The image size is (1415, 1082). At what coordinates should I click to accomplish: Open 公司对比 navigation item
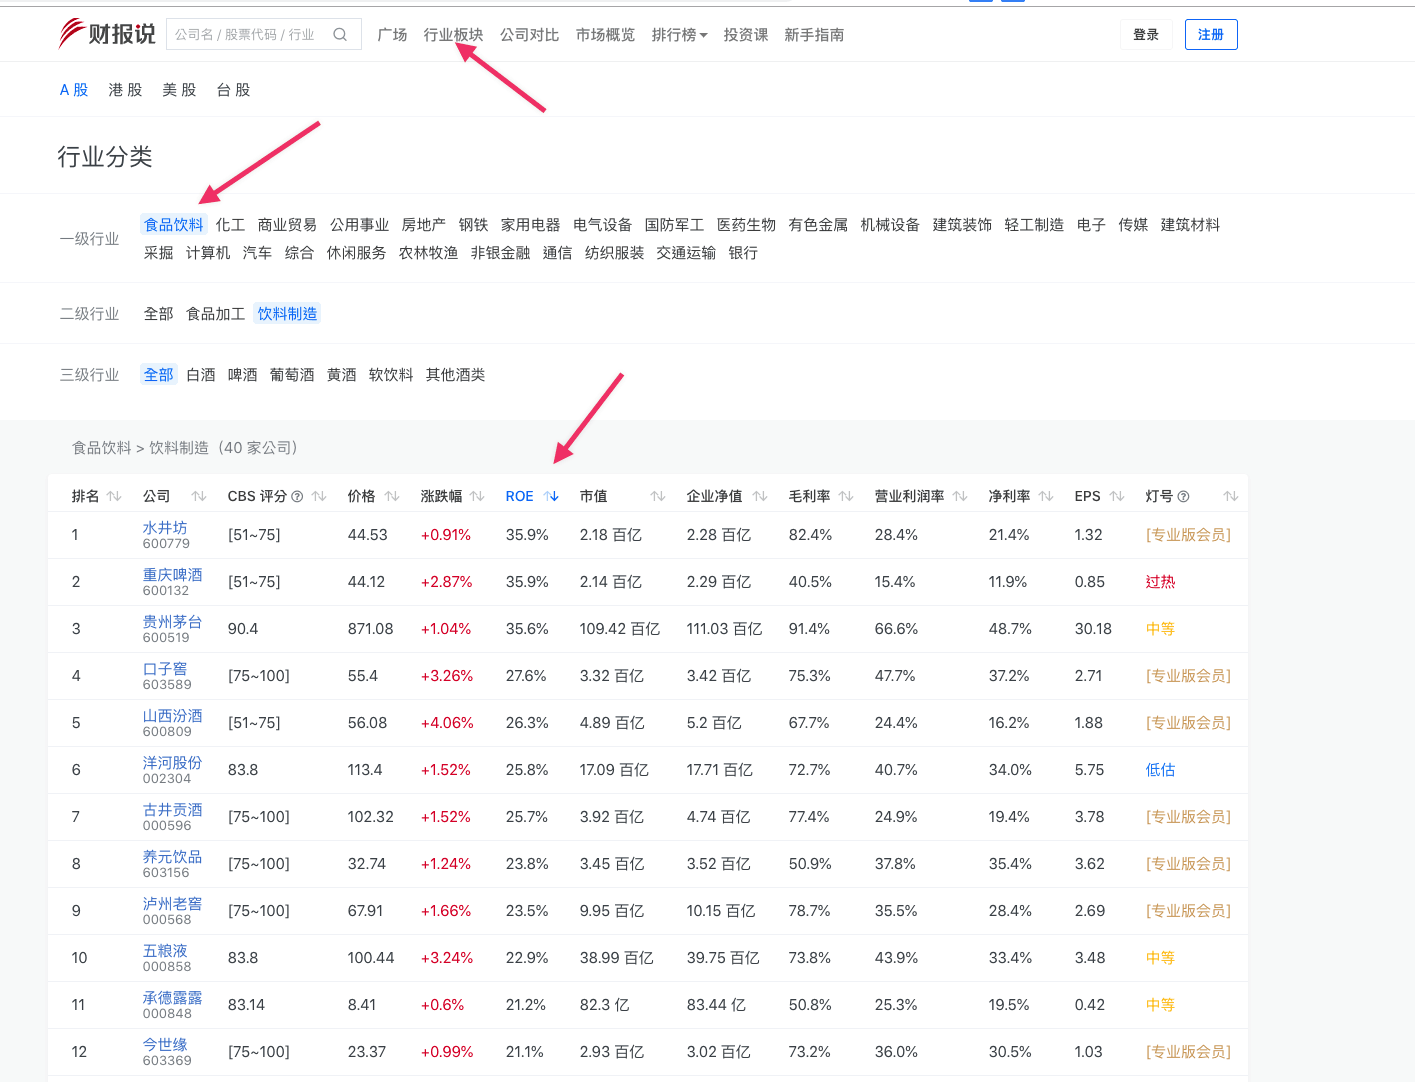tap(529, 35)
